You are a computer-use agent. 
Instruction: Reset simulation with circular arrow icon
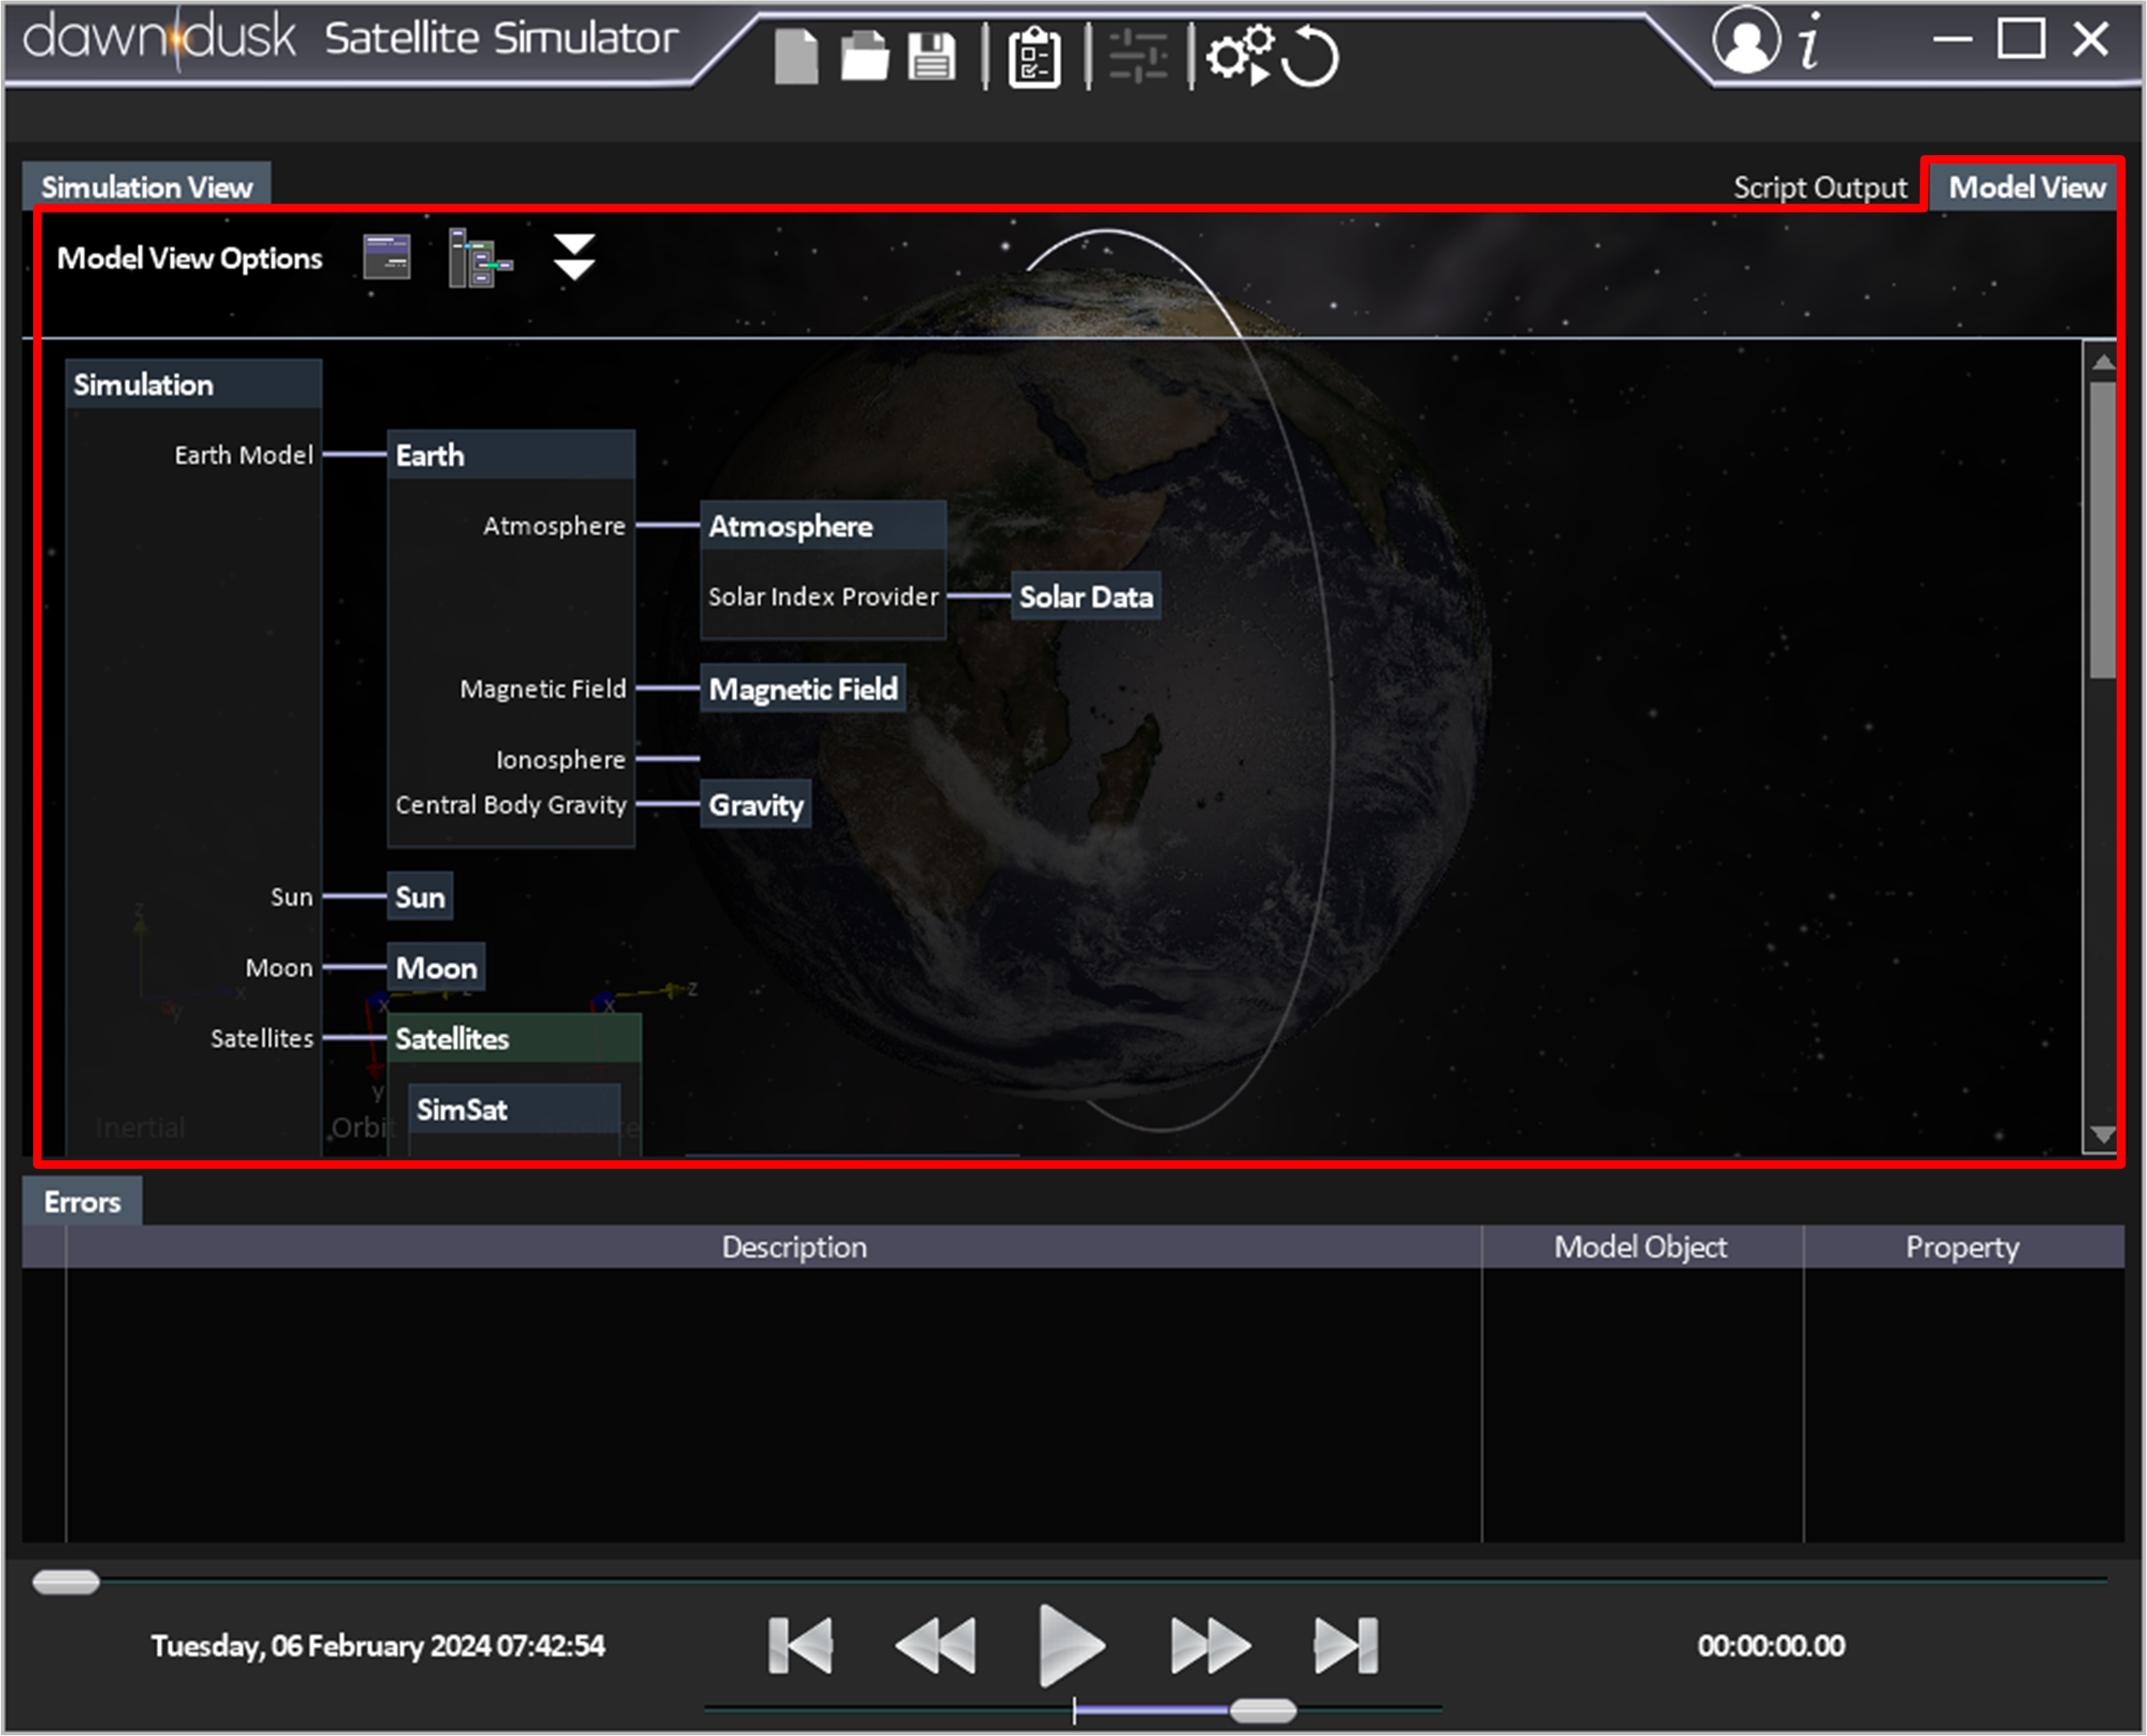1310,57
